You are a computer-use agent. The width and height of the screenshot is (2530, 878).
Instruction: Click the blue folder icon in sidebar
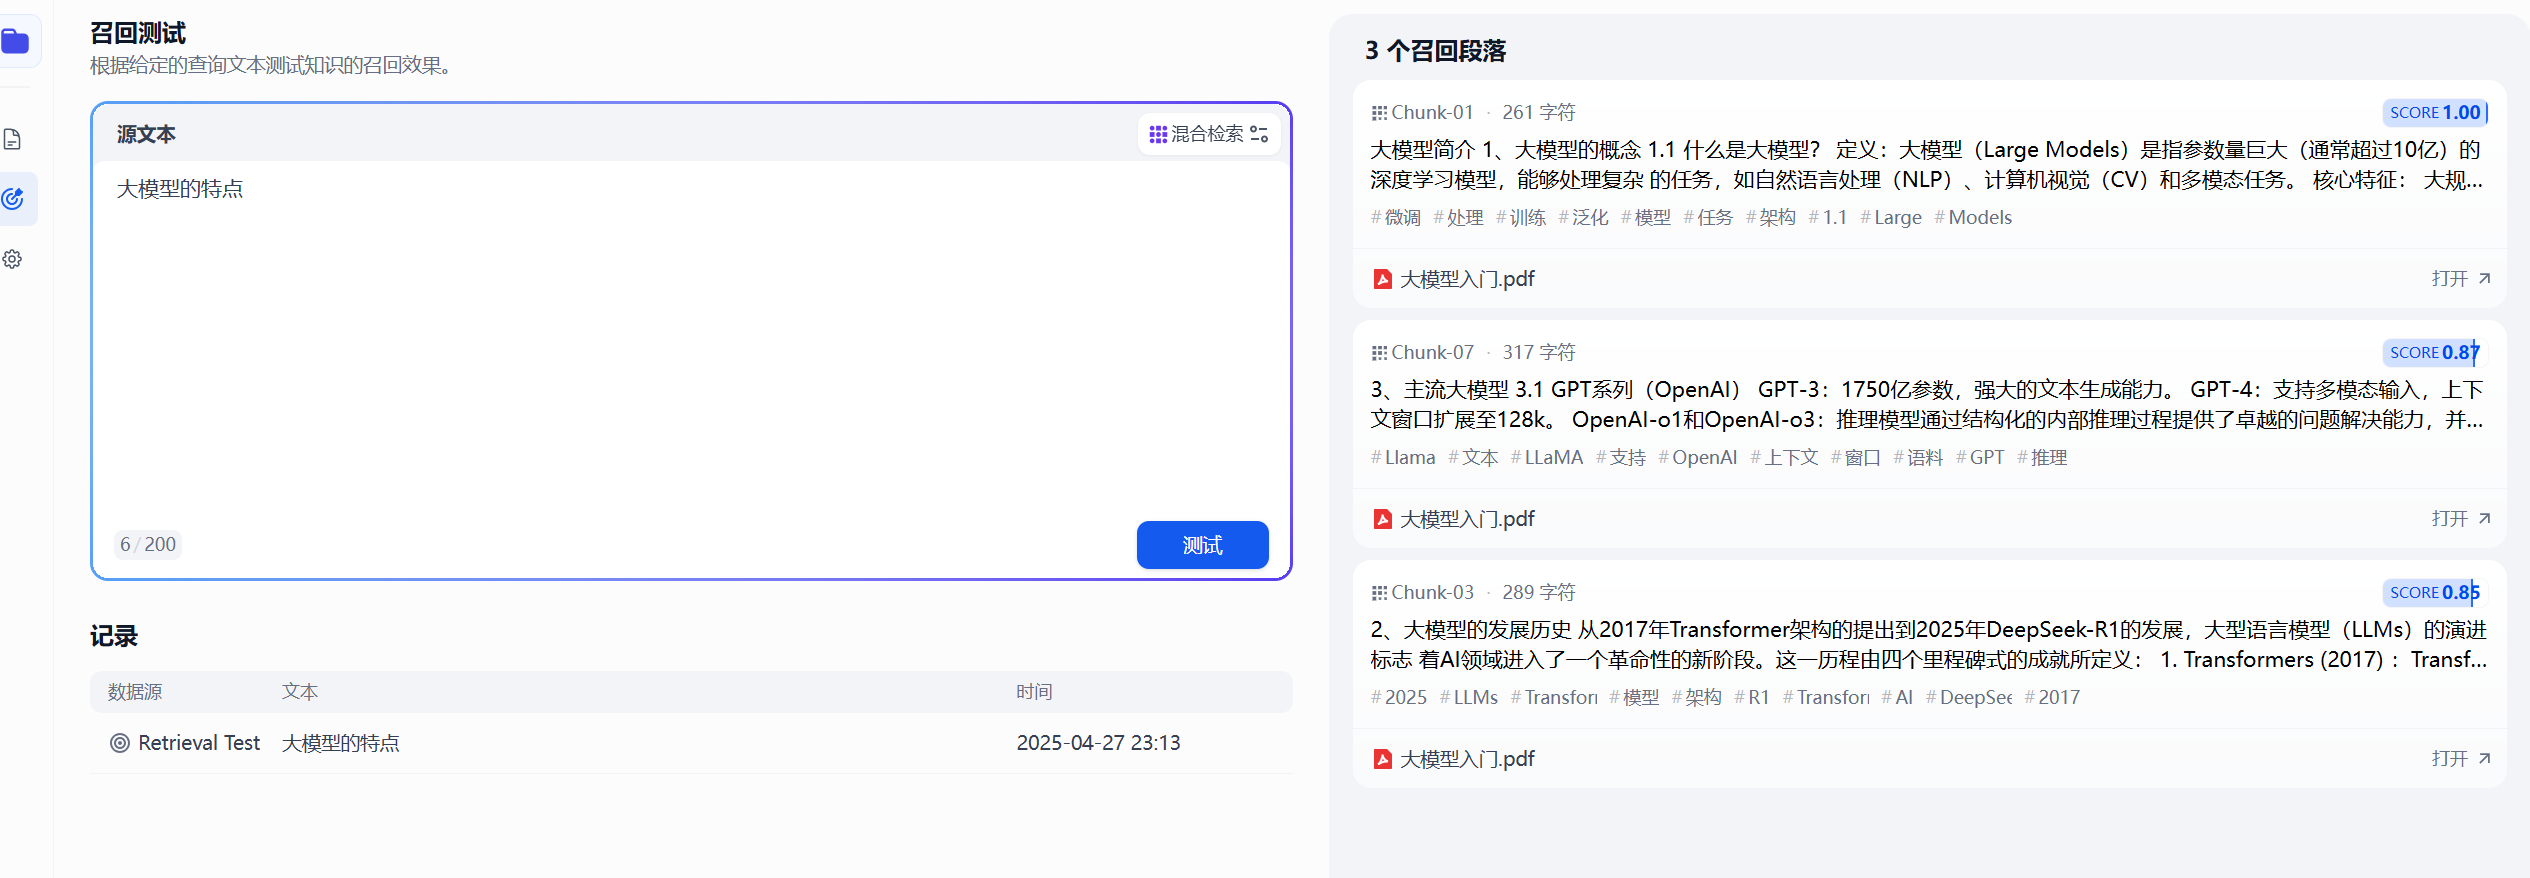[x=15, y=42]
